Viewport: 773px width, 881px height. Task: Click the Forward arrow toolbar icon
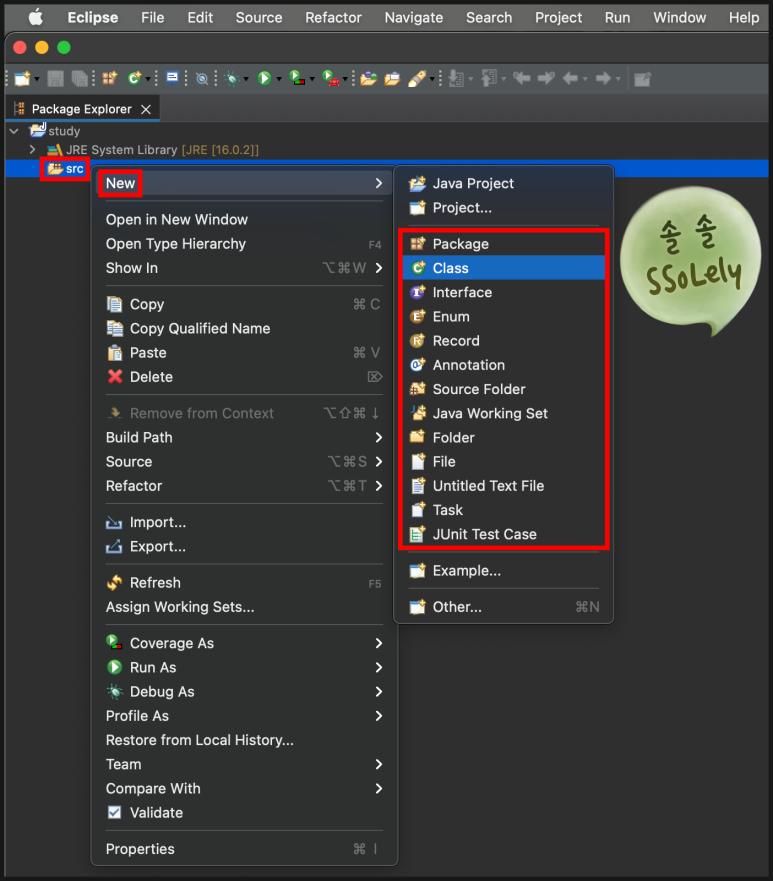603,79
